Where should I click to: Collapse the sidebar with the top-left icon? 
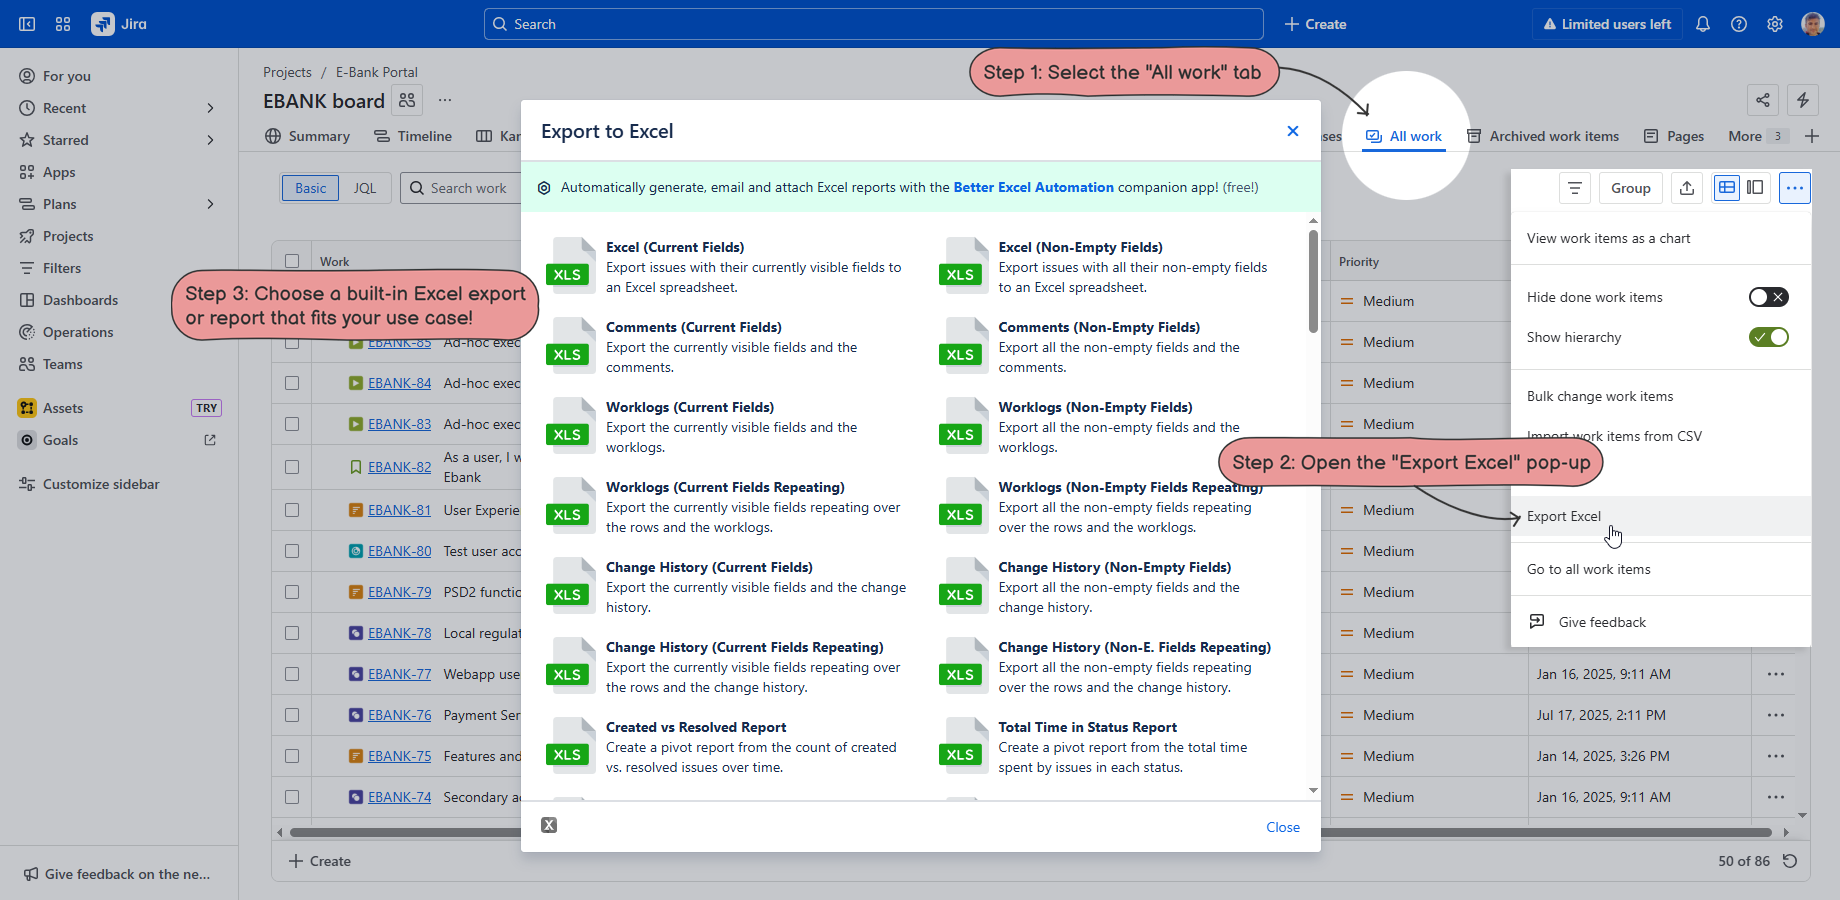tap(27, 24)
